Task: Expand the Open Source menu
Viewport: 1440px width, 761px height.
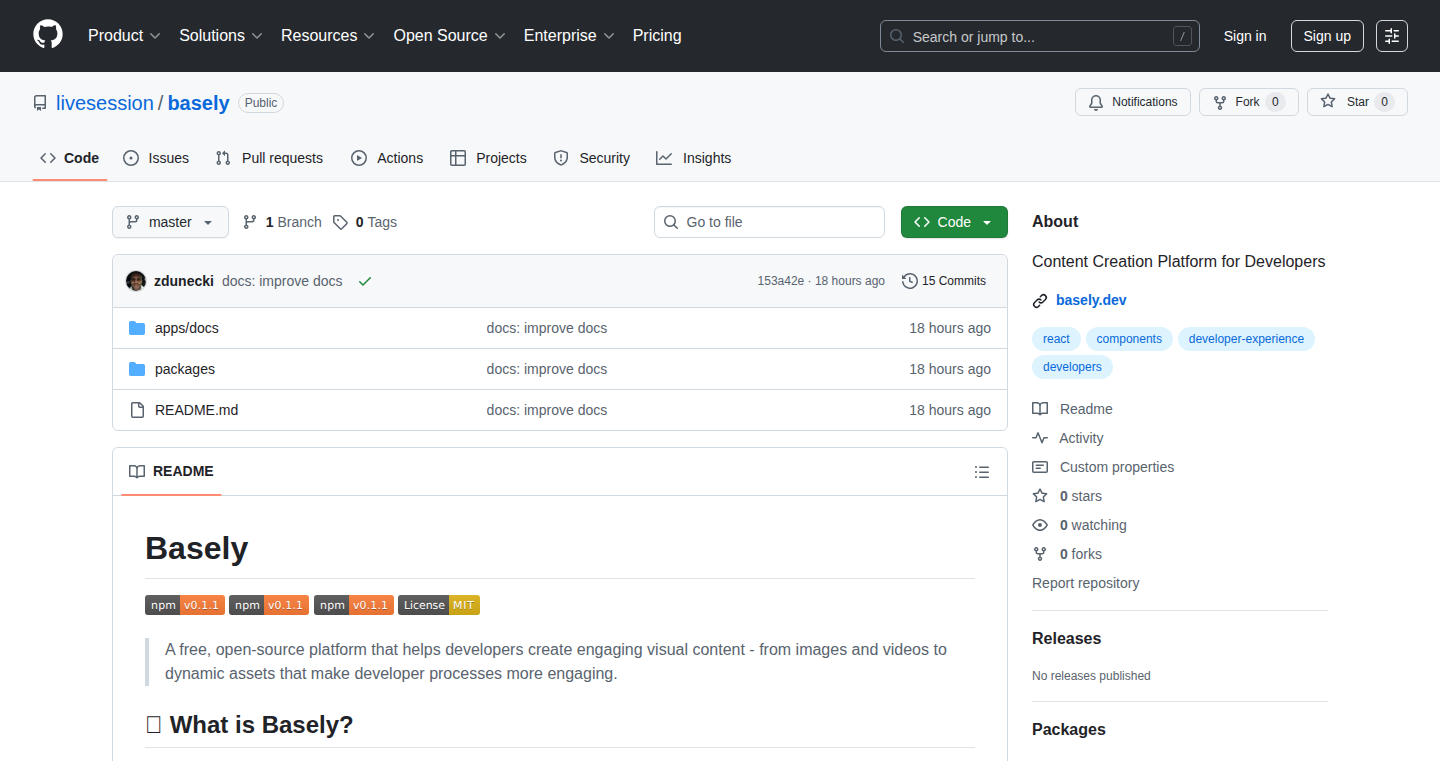Action: tap(449, 35)
